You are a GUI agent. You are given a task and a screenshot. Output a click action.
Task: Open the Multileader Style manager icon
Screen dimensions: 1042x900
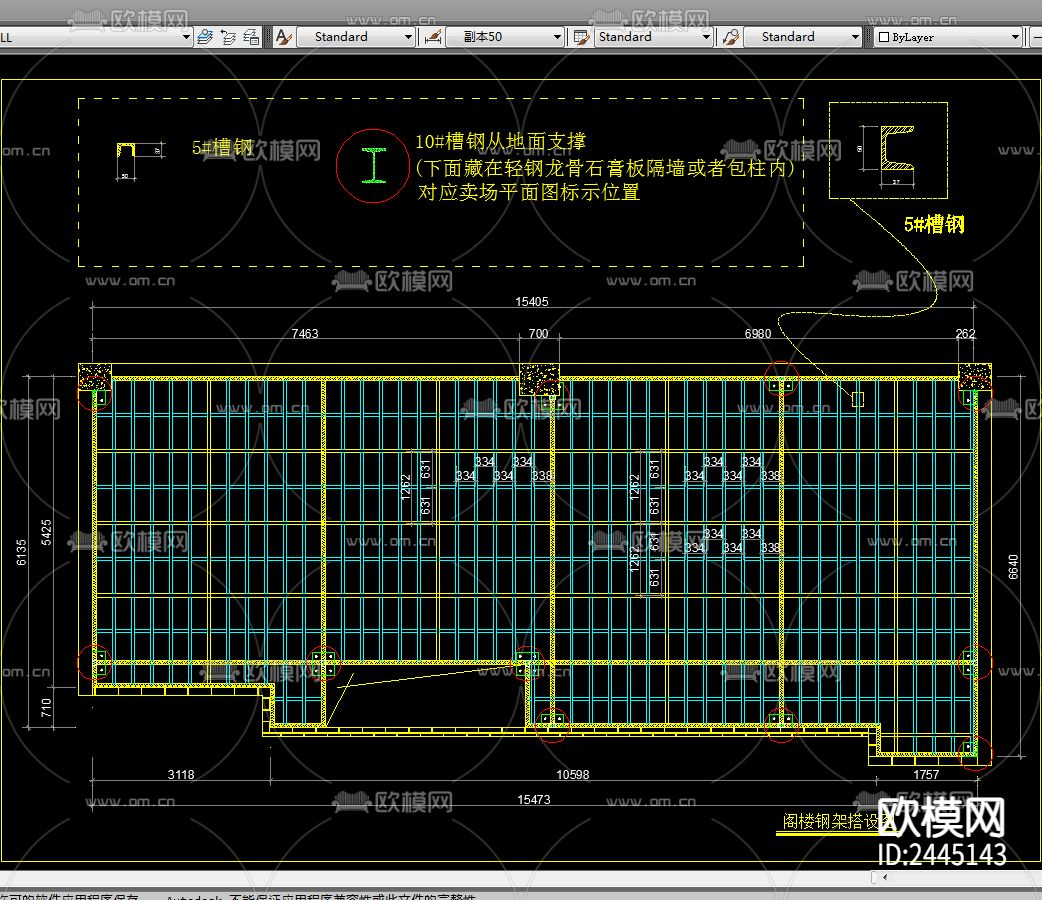pyautogui.click(x=731, y=37)
